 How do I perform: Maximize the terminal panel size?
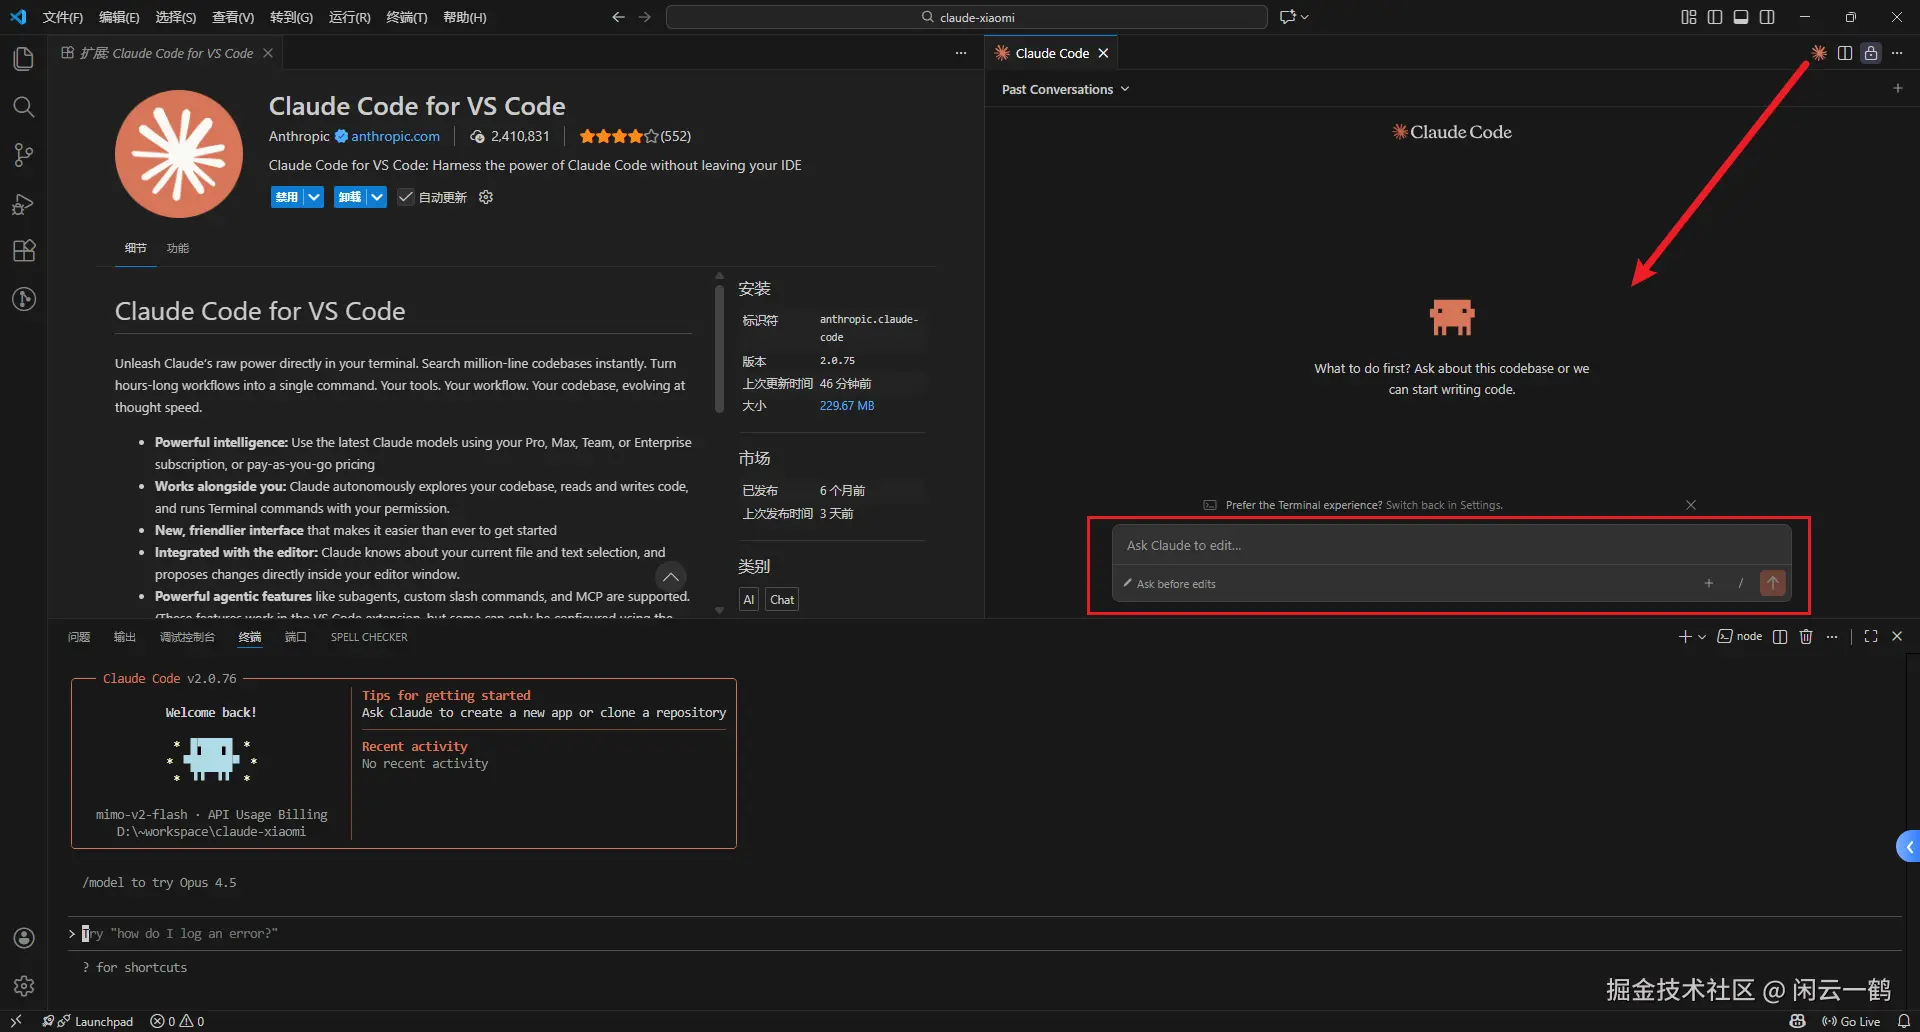click(1871, 637)
